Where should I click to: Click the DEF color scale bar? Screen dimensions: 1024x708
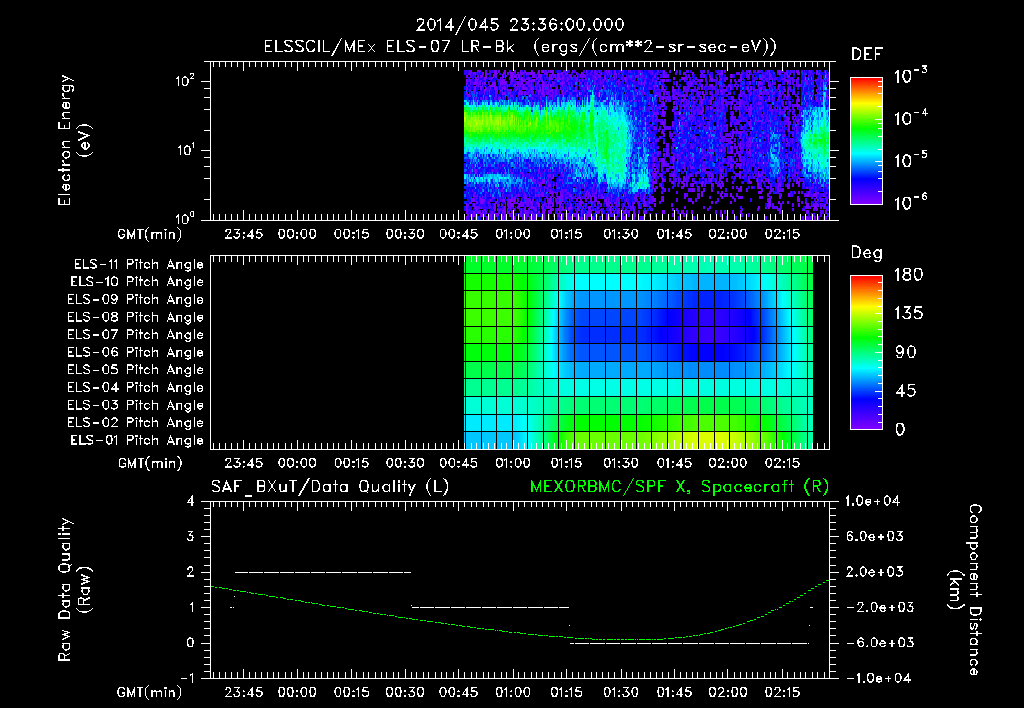[x=866, y=140]
